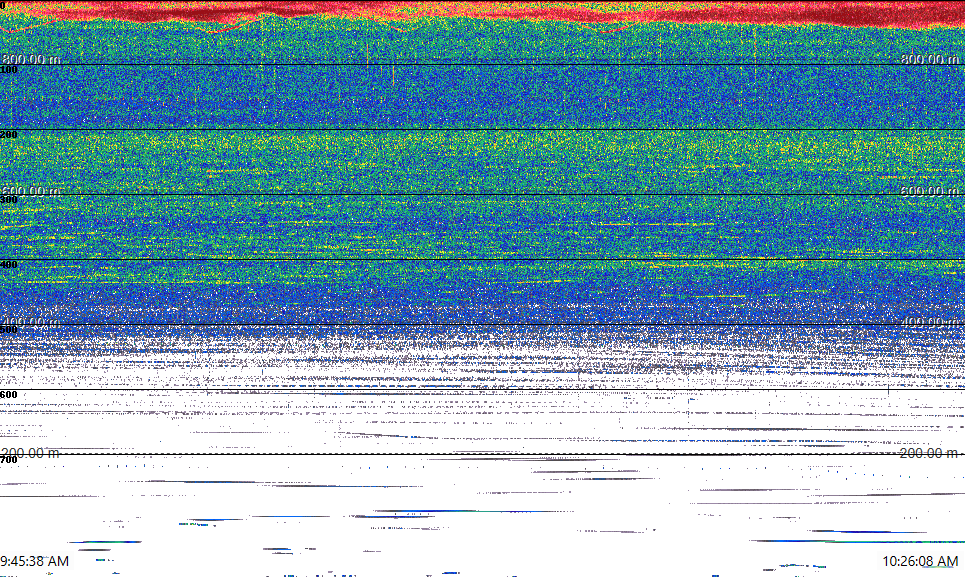Pick the bold 600 grid line label
This screenshot has width=965, height=578.
(x=9, y=395)
